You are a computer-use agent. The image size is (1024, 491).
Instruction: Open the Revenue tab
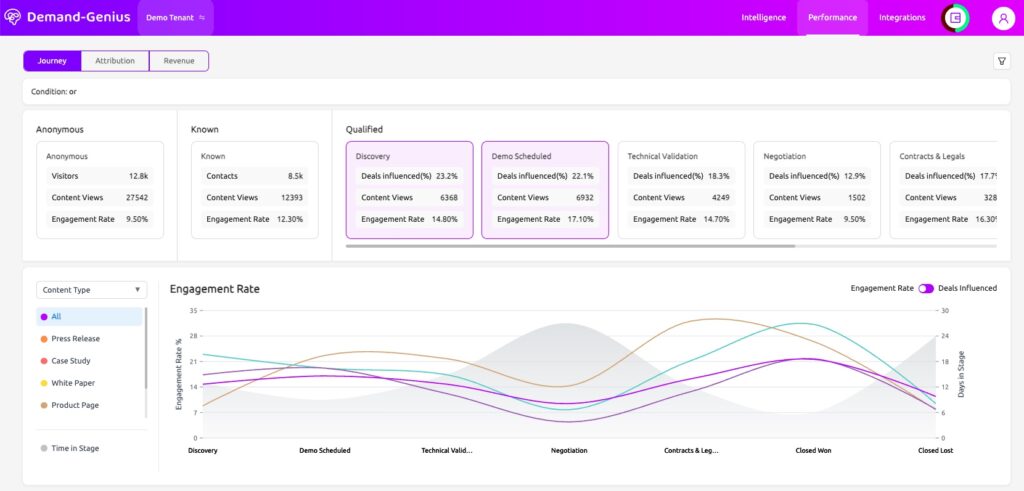(179, 61)
